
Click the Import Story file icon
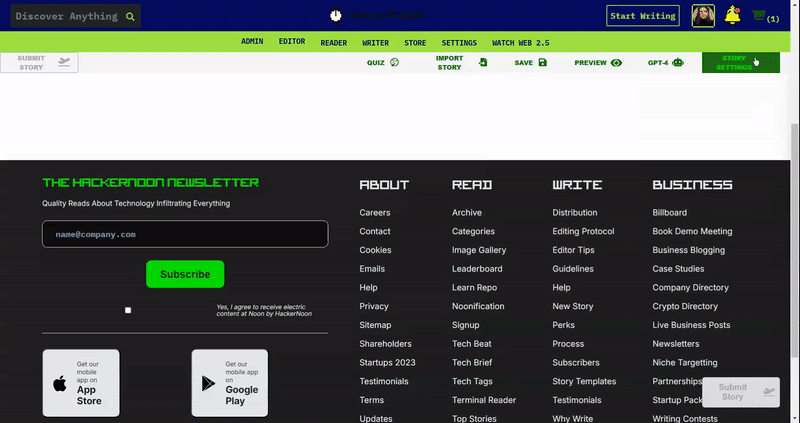(483, 62)
